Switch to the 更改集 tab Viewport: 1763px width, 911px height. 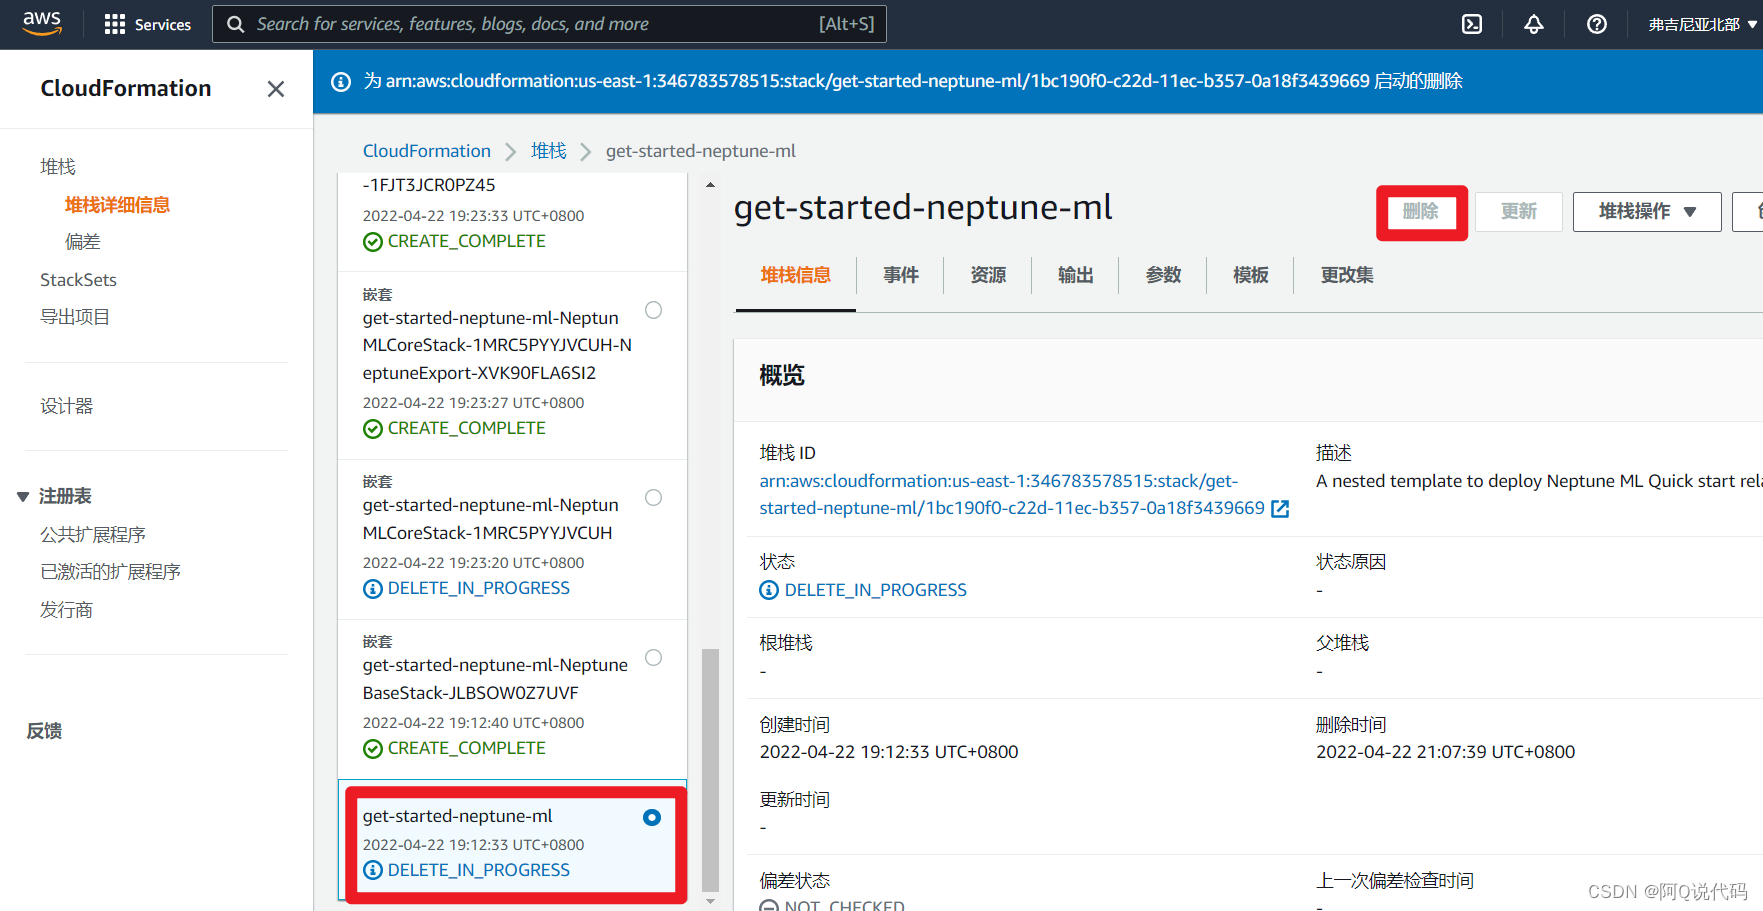(x=1347, y=275)
